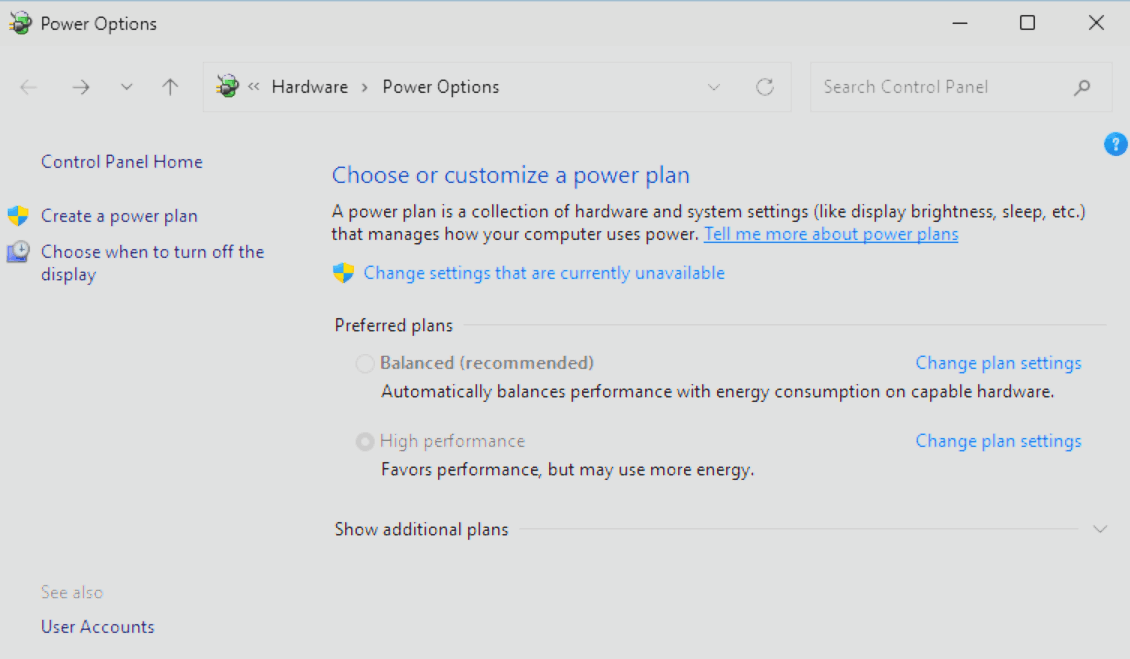The height and width of the screenshot is (659, 1130).
Task: Change plan settings for Balanced plan
Action: click(x=998, y=363)
